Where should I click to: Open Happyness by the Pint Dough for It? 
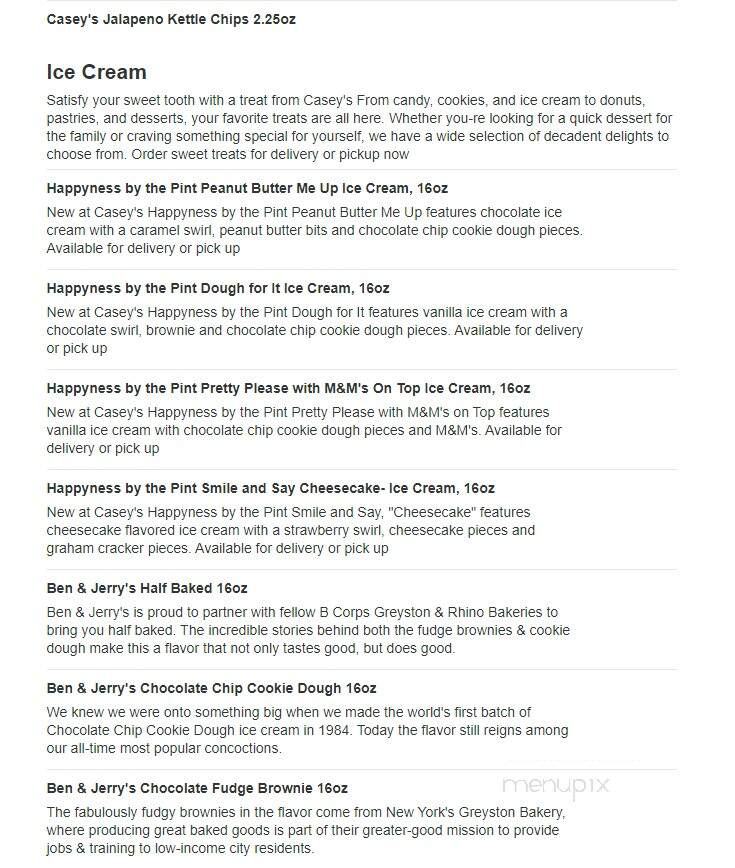coord(218,288)
